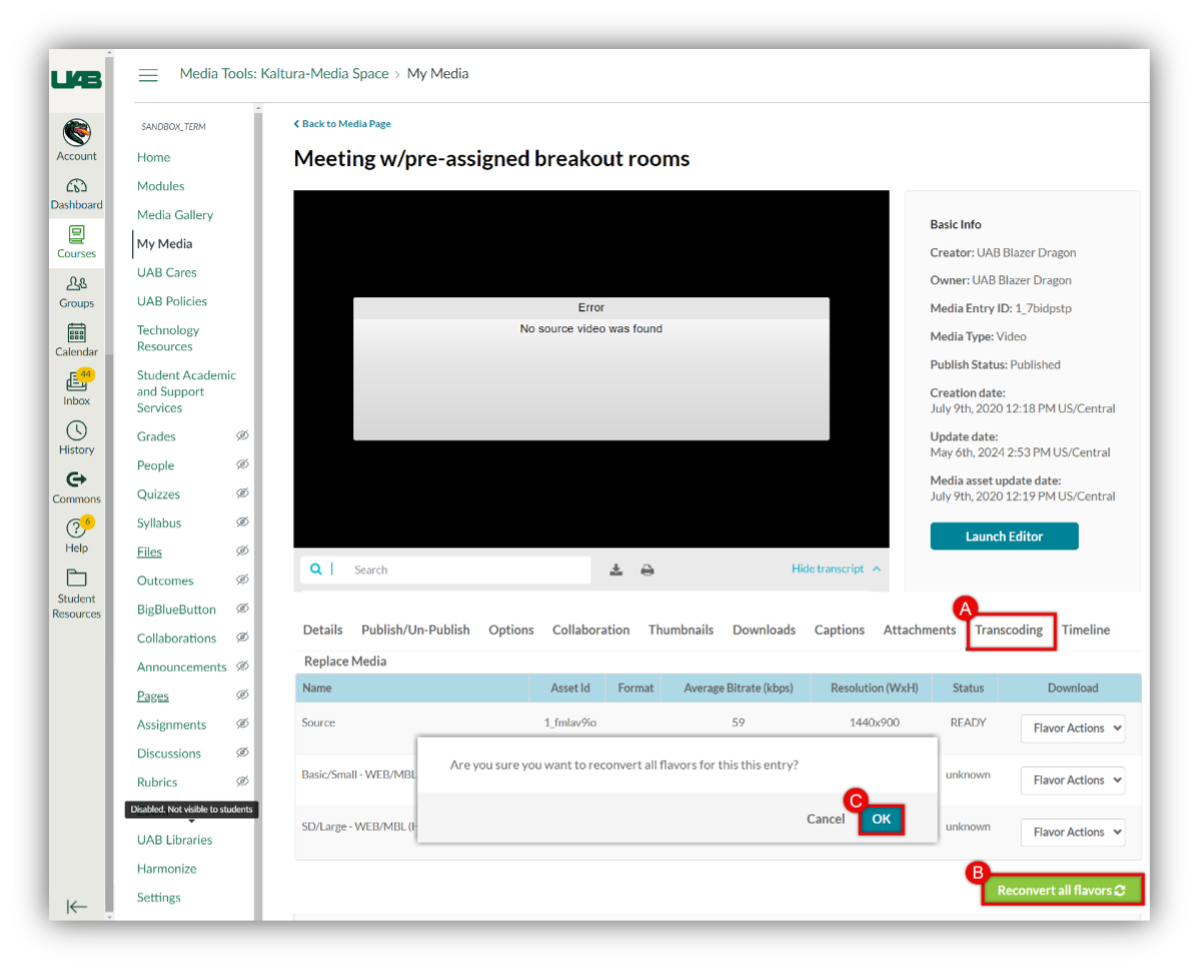
Task: Open Flavor Actions for the Source flavor
Action: click(1072, 728)
